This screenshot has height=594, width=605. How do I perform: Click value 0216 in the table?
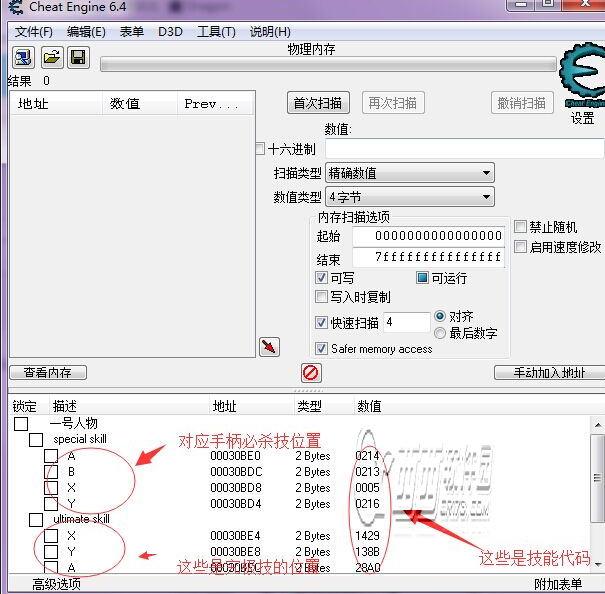(x=367, y=504)
